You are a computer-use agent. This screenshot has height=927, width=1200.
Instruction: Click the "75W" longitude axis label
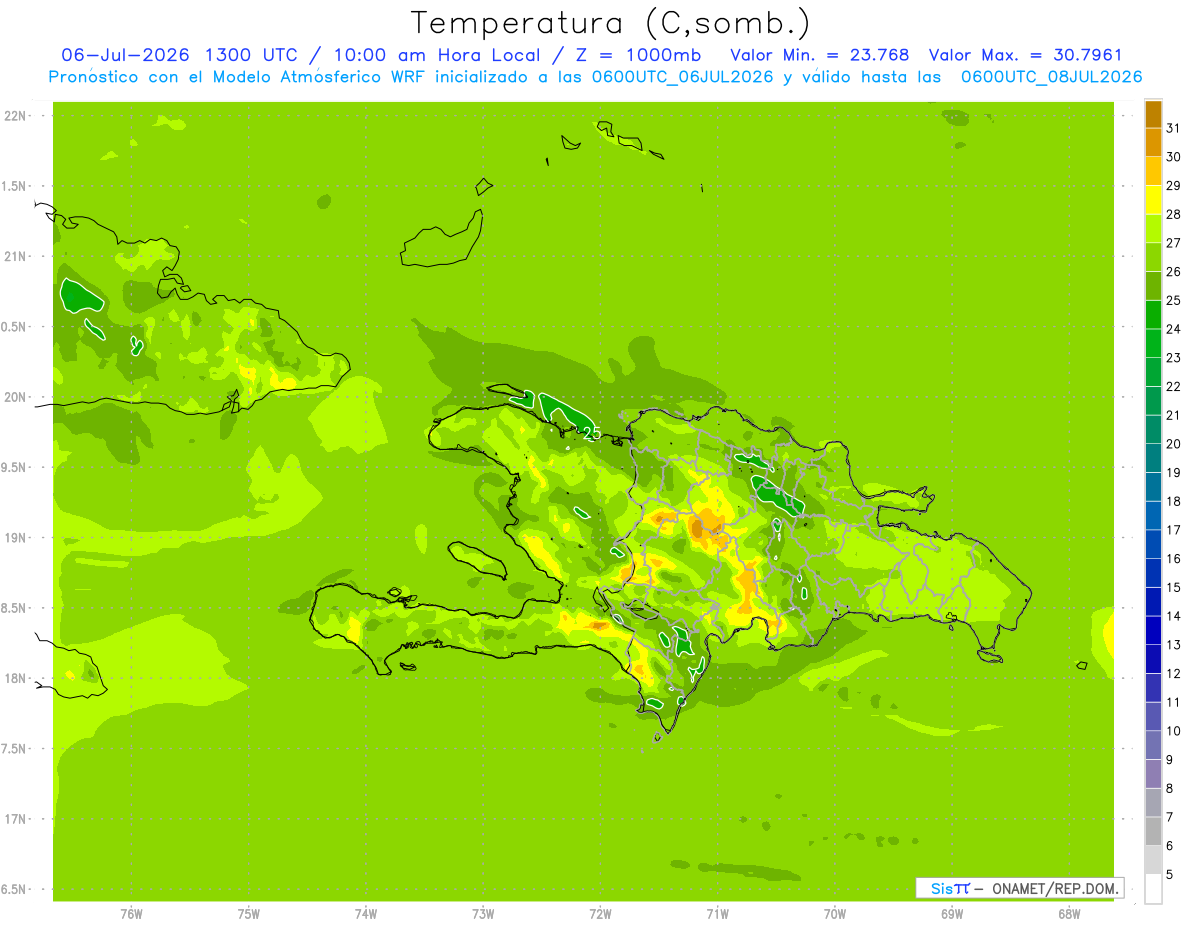[249, 913]
